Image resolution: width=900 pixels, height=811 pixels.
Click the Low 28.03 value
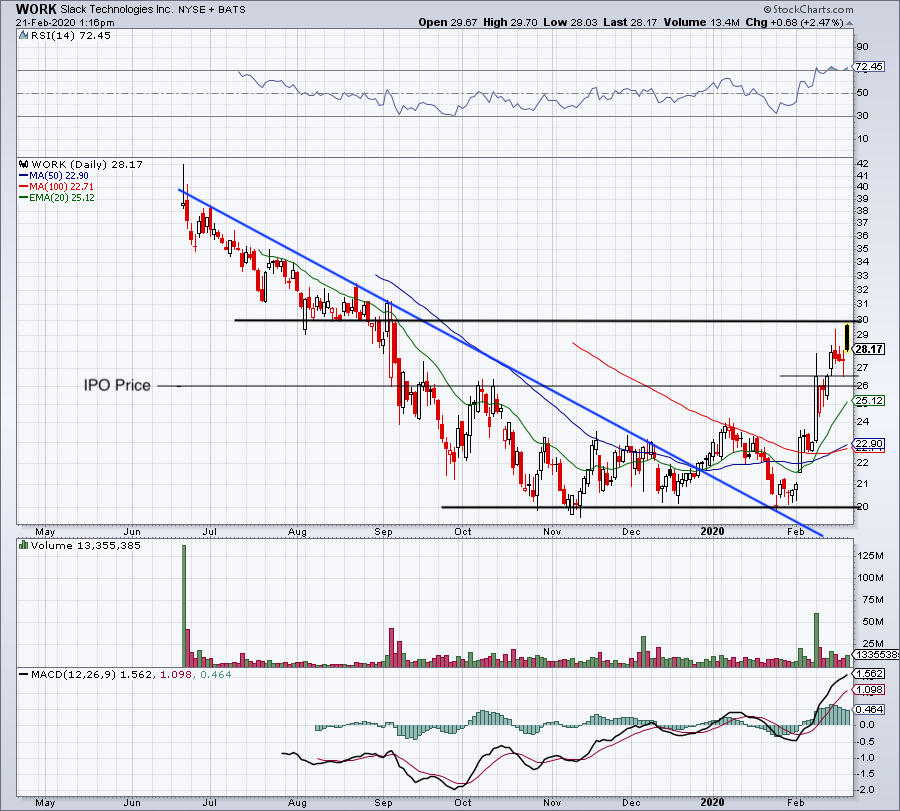(x=570, y=22)
